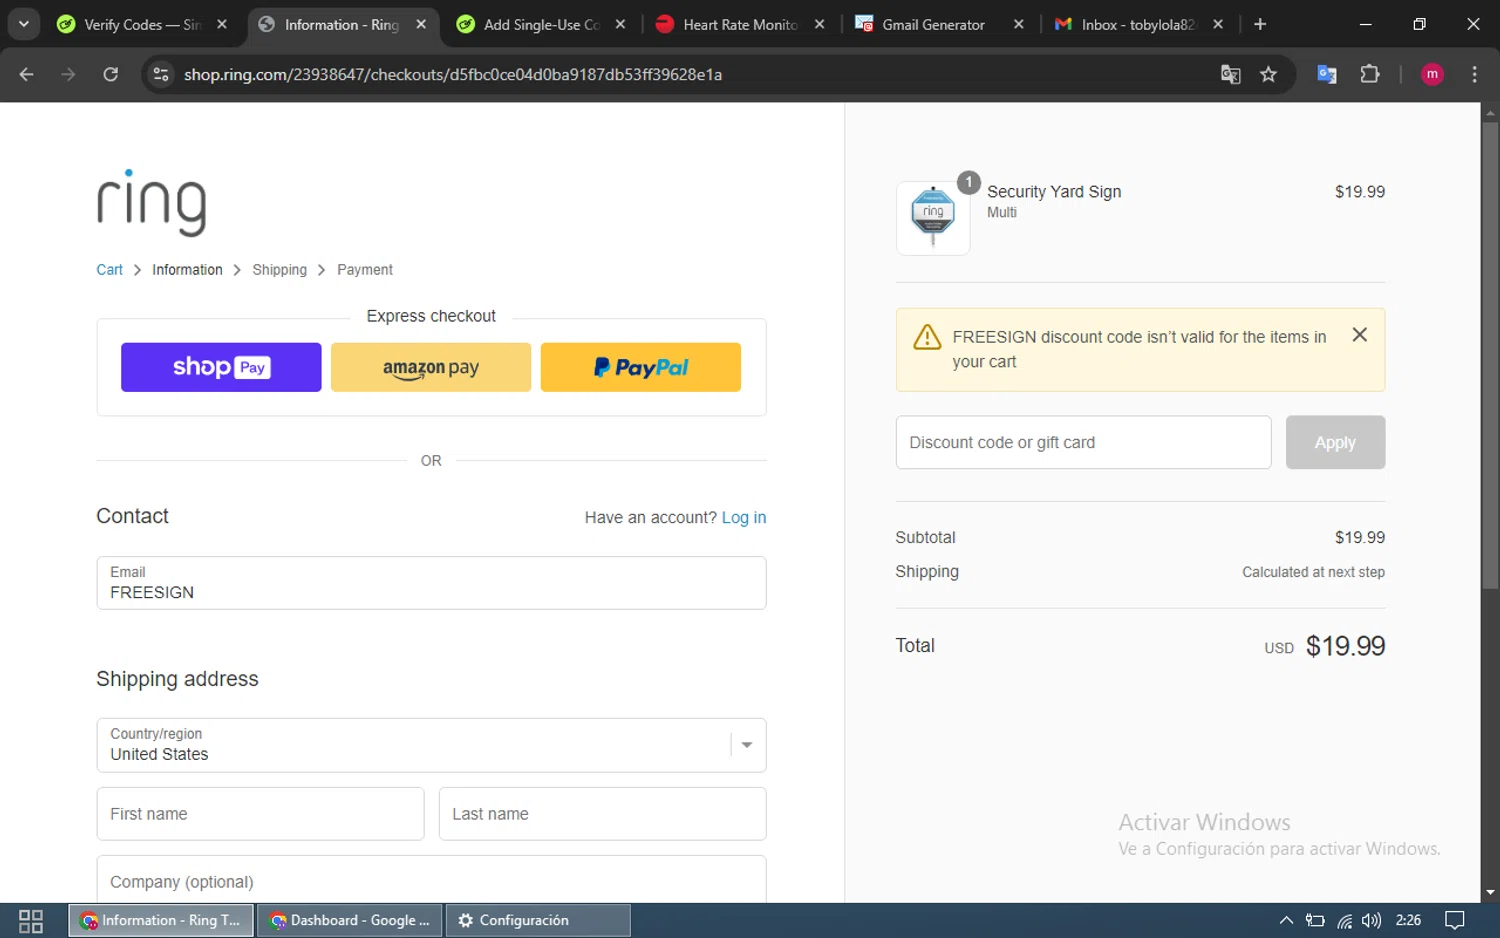The width and height of the screenshot is (1500, 938).
Task: Click the Log in link
Action: [x=744, y=518]
